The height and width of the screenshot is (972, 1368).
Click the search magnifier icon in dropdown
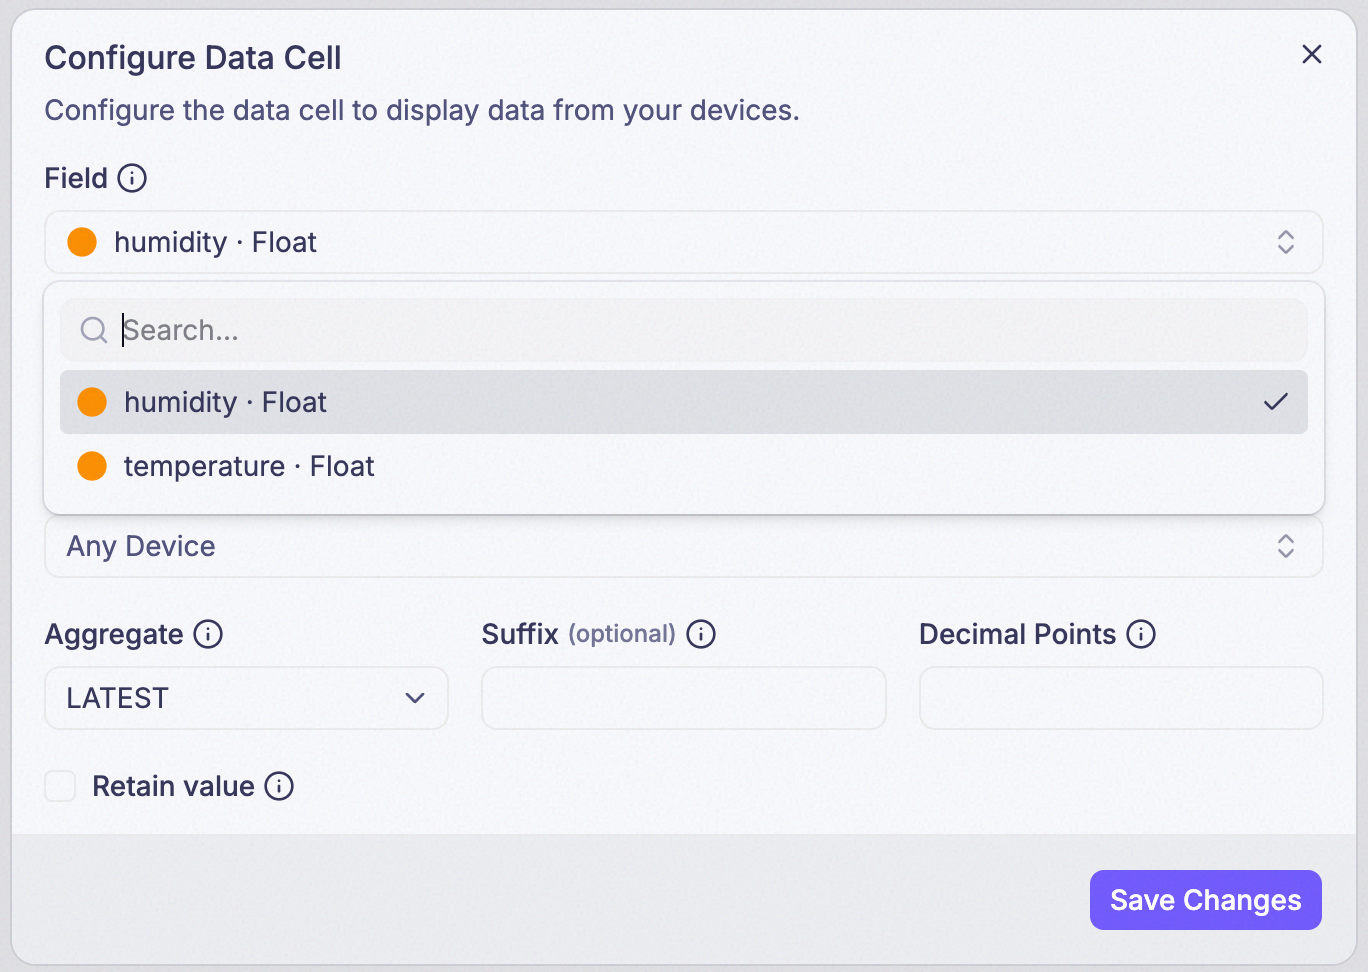[x=94, y=330]
